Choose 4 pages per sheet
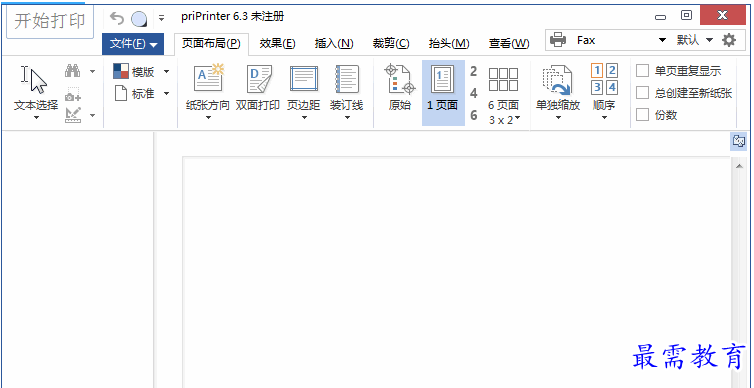This screenshot has height=388, width=754. pos(474,93)
